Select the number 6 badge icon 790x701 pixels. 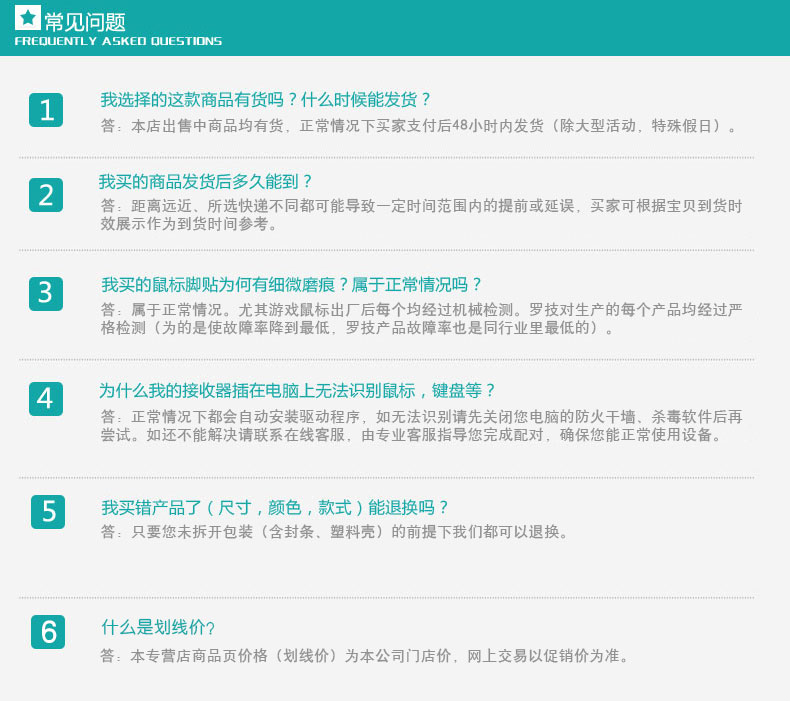click(48, 632)
